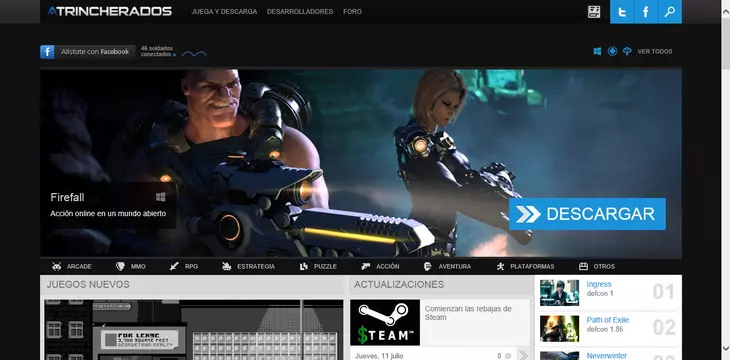Filter games by Windows platform icon
This screenshot has width=730, height=360.
pyautogui.click(x=597, y=51)
